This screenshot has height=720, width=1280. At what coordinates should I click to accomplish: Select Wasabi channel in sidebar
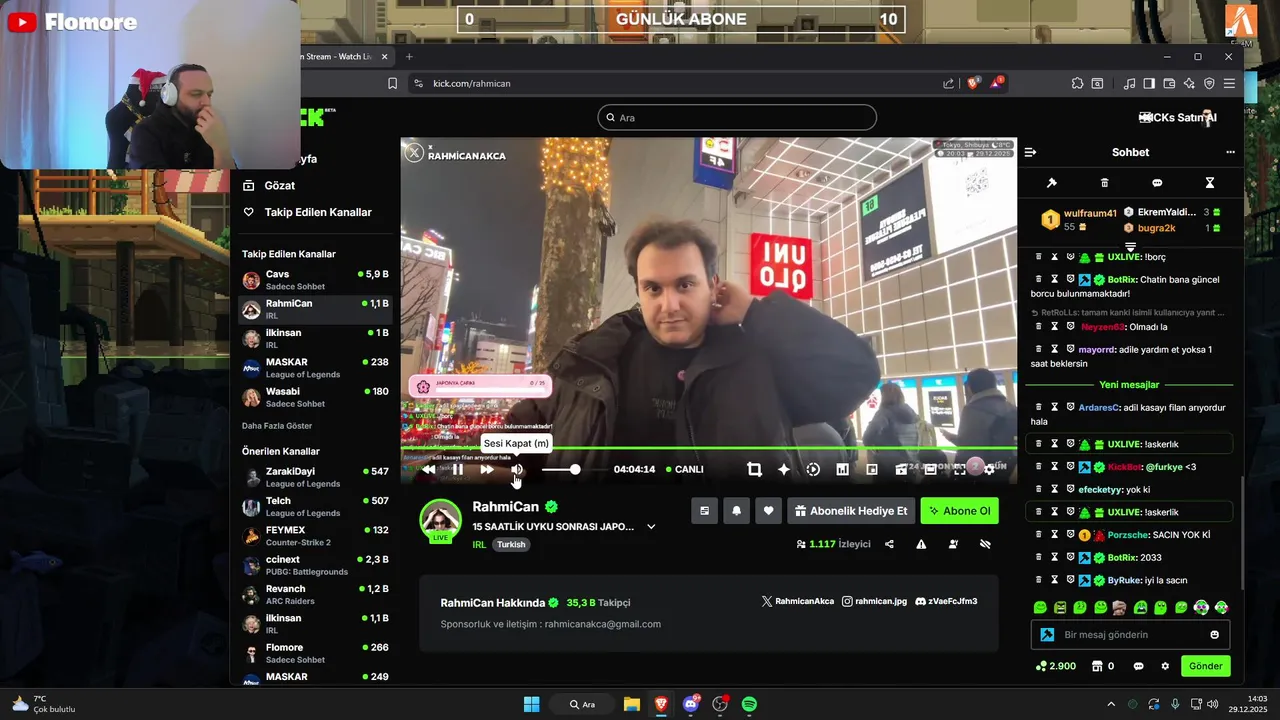[x=315, y=397]
